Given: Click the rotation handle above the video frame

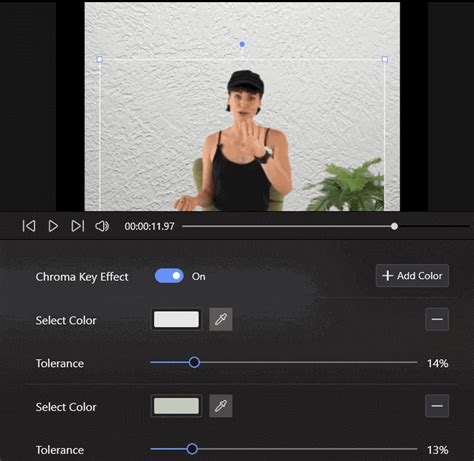Looking at the screenshot, I should point(242,44).
